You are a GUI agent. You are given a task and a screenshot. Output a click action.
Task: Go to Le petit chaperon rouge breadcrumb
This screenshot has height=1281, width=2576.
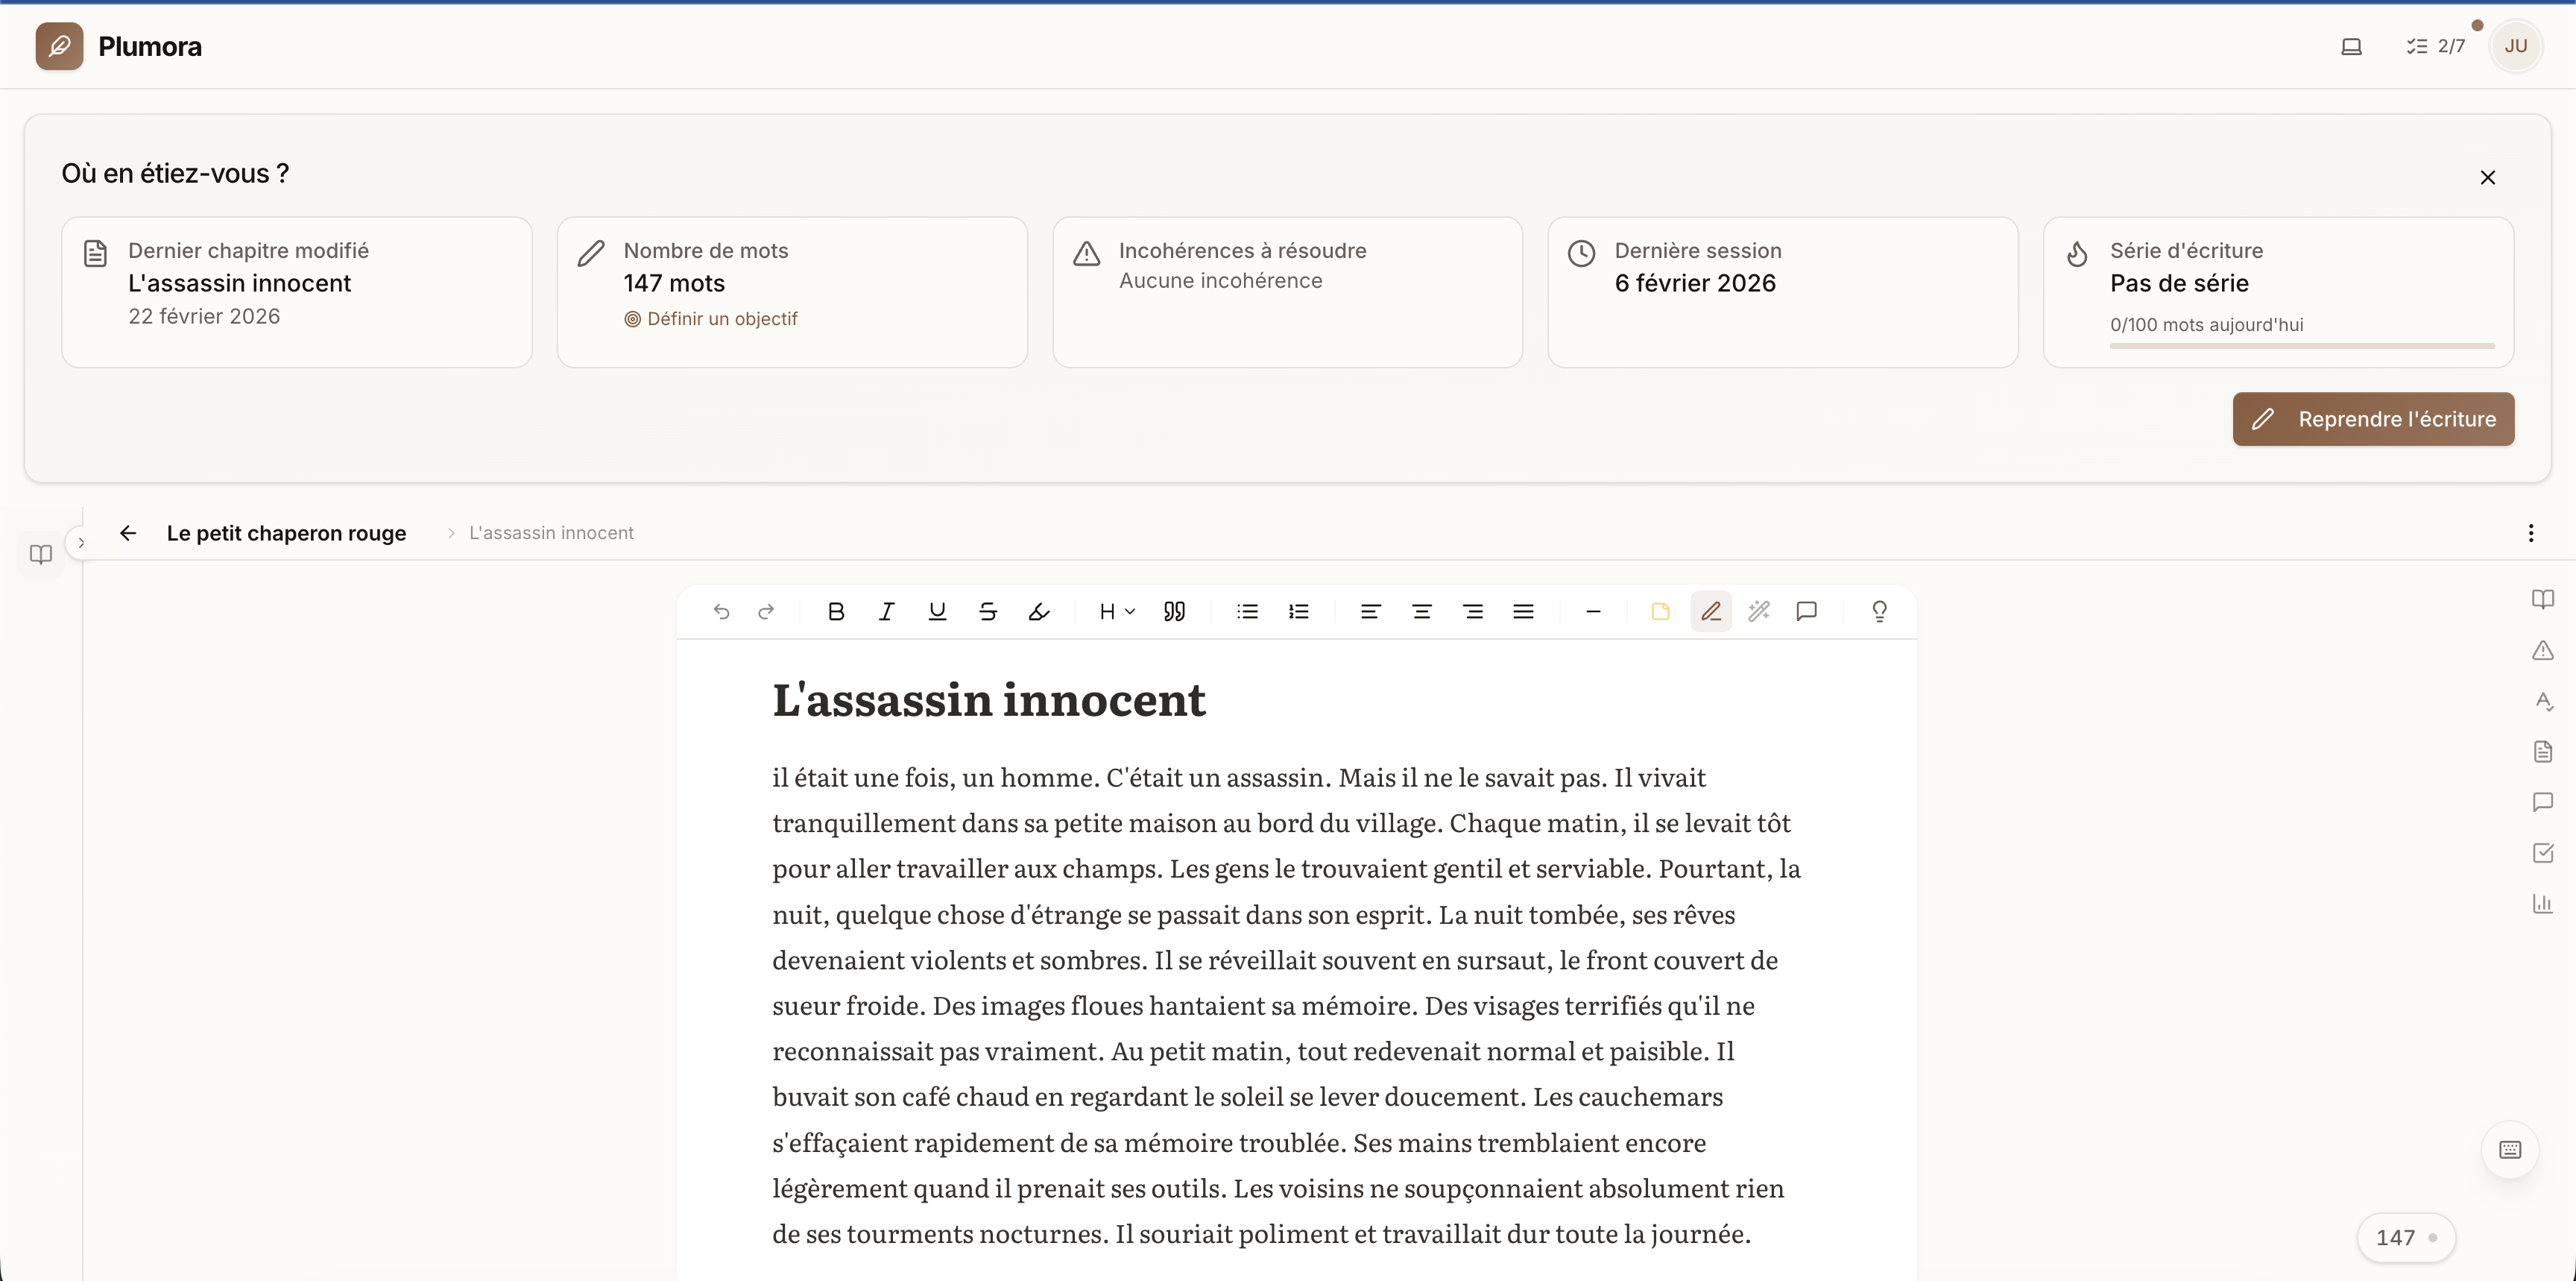[x=286, y=533]
